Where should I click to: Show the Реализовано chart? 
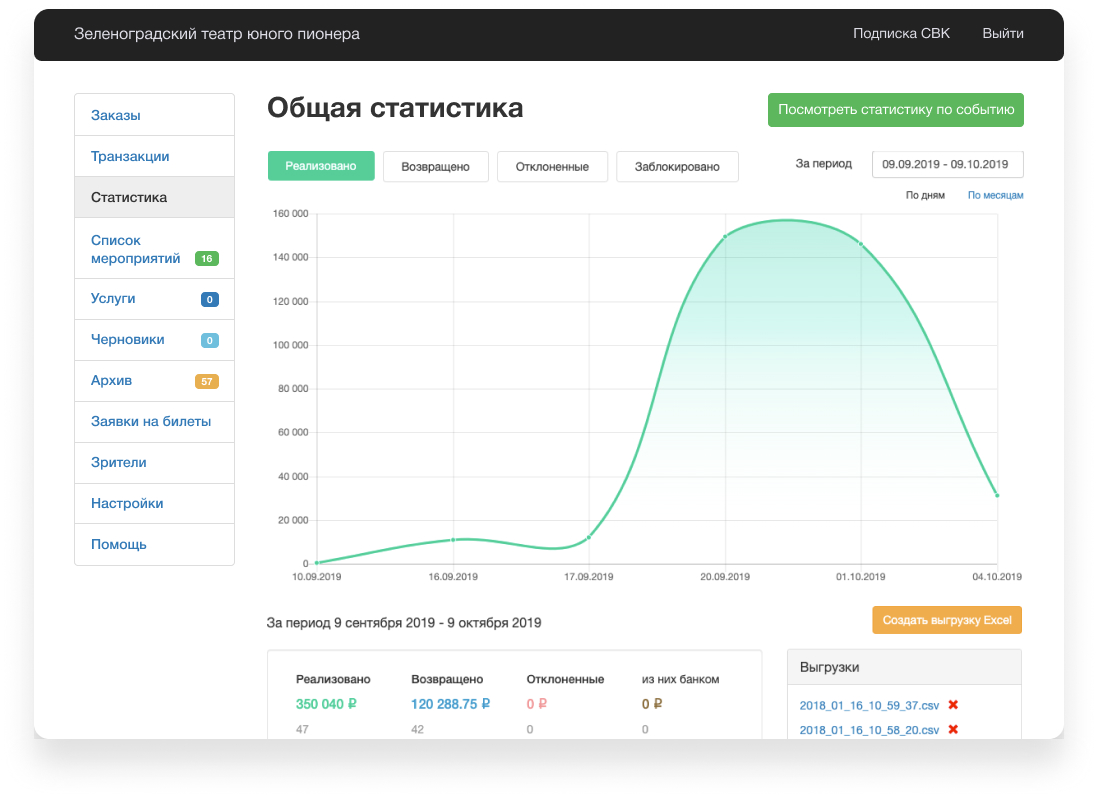[321, 166]
